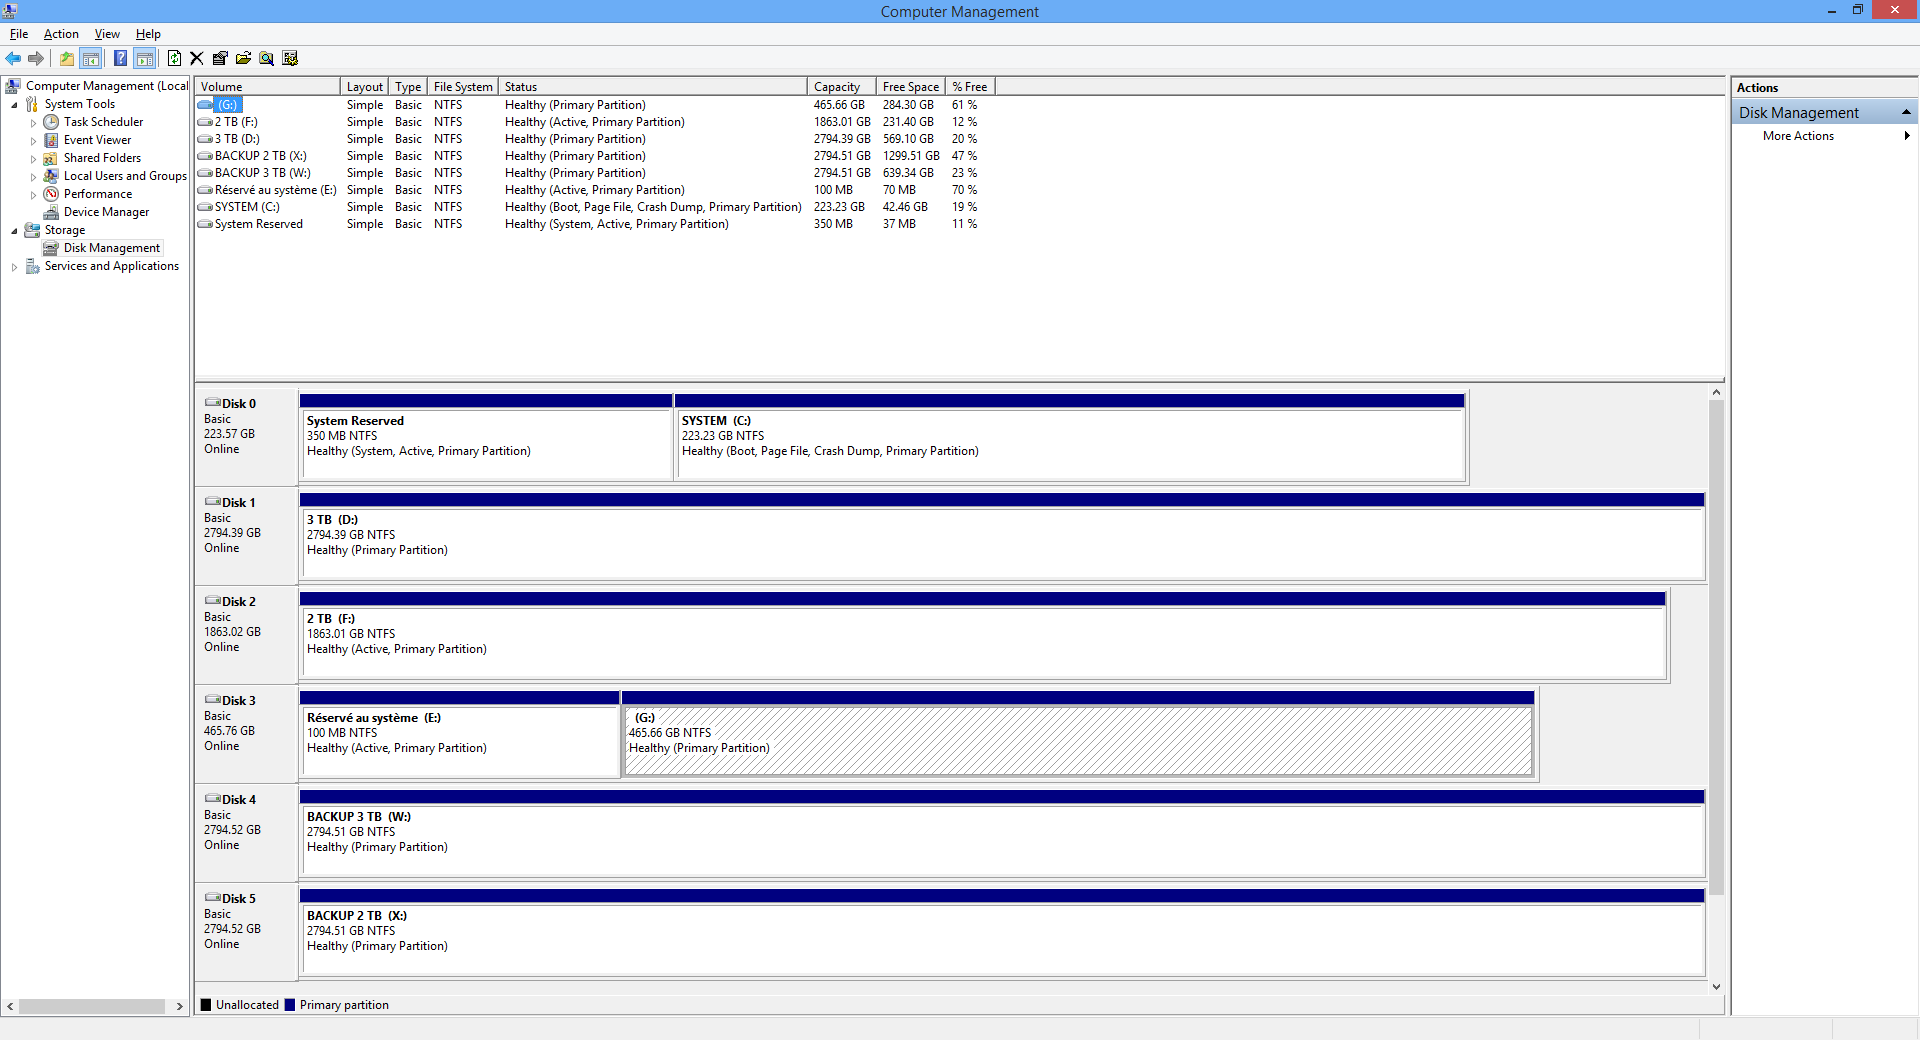Screen dimensions: 1920x1040
Task: Open the Action menu
Action: (61, 34)
